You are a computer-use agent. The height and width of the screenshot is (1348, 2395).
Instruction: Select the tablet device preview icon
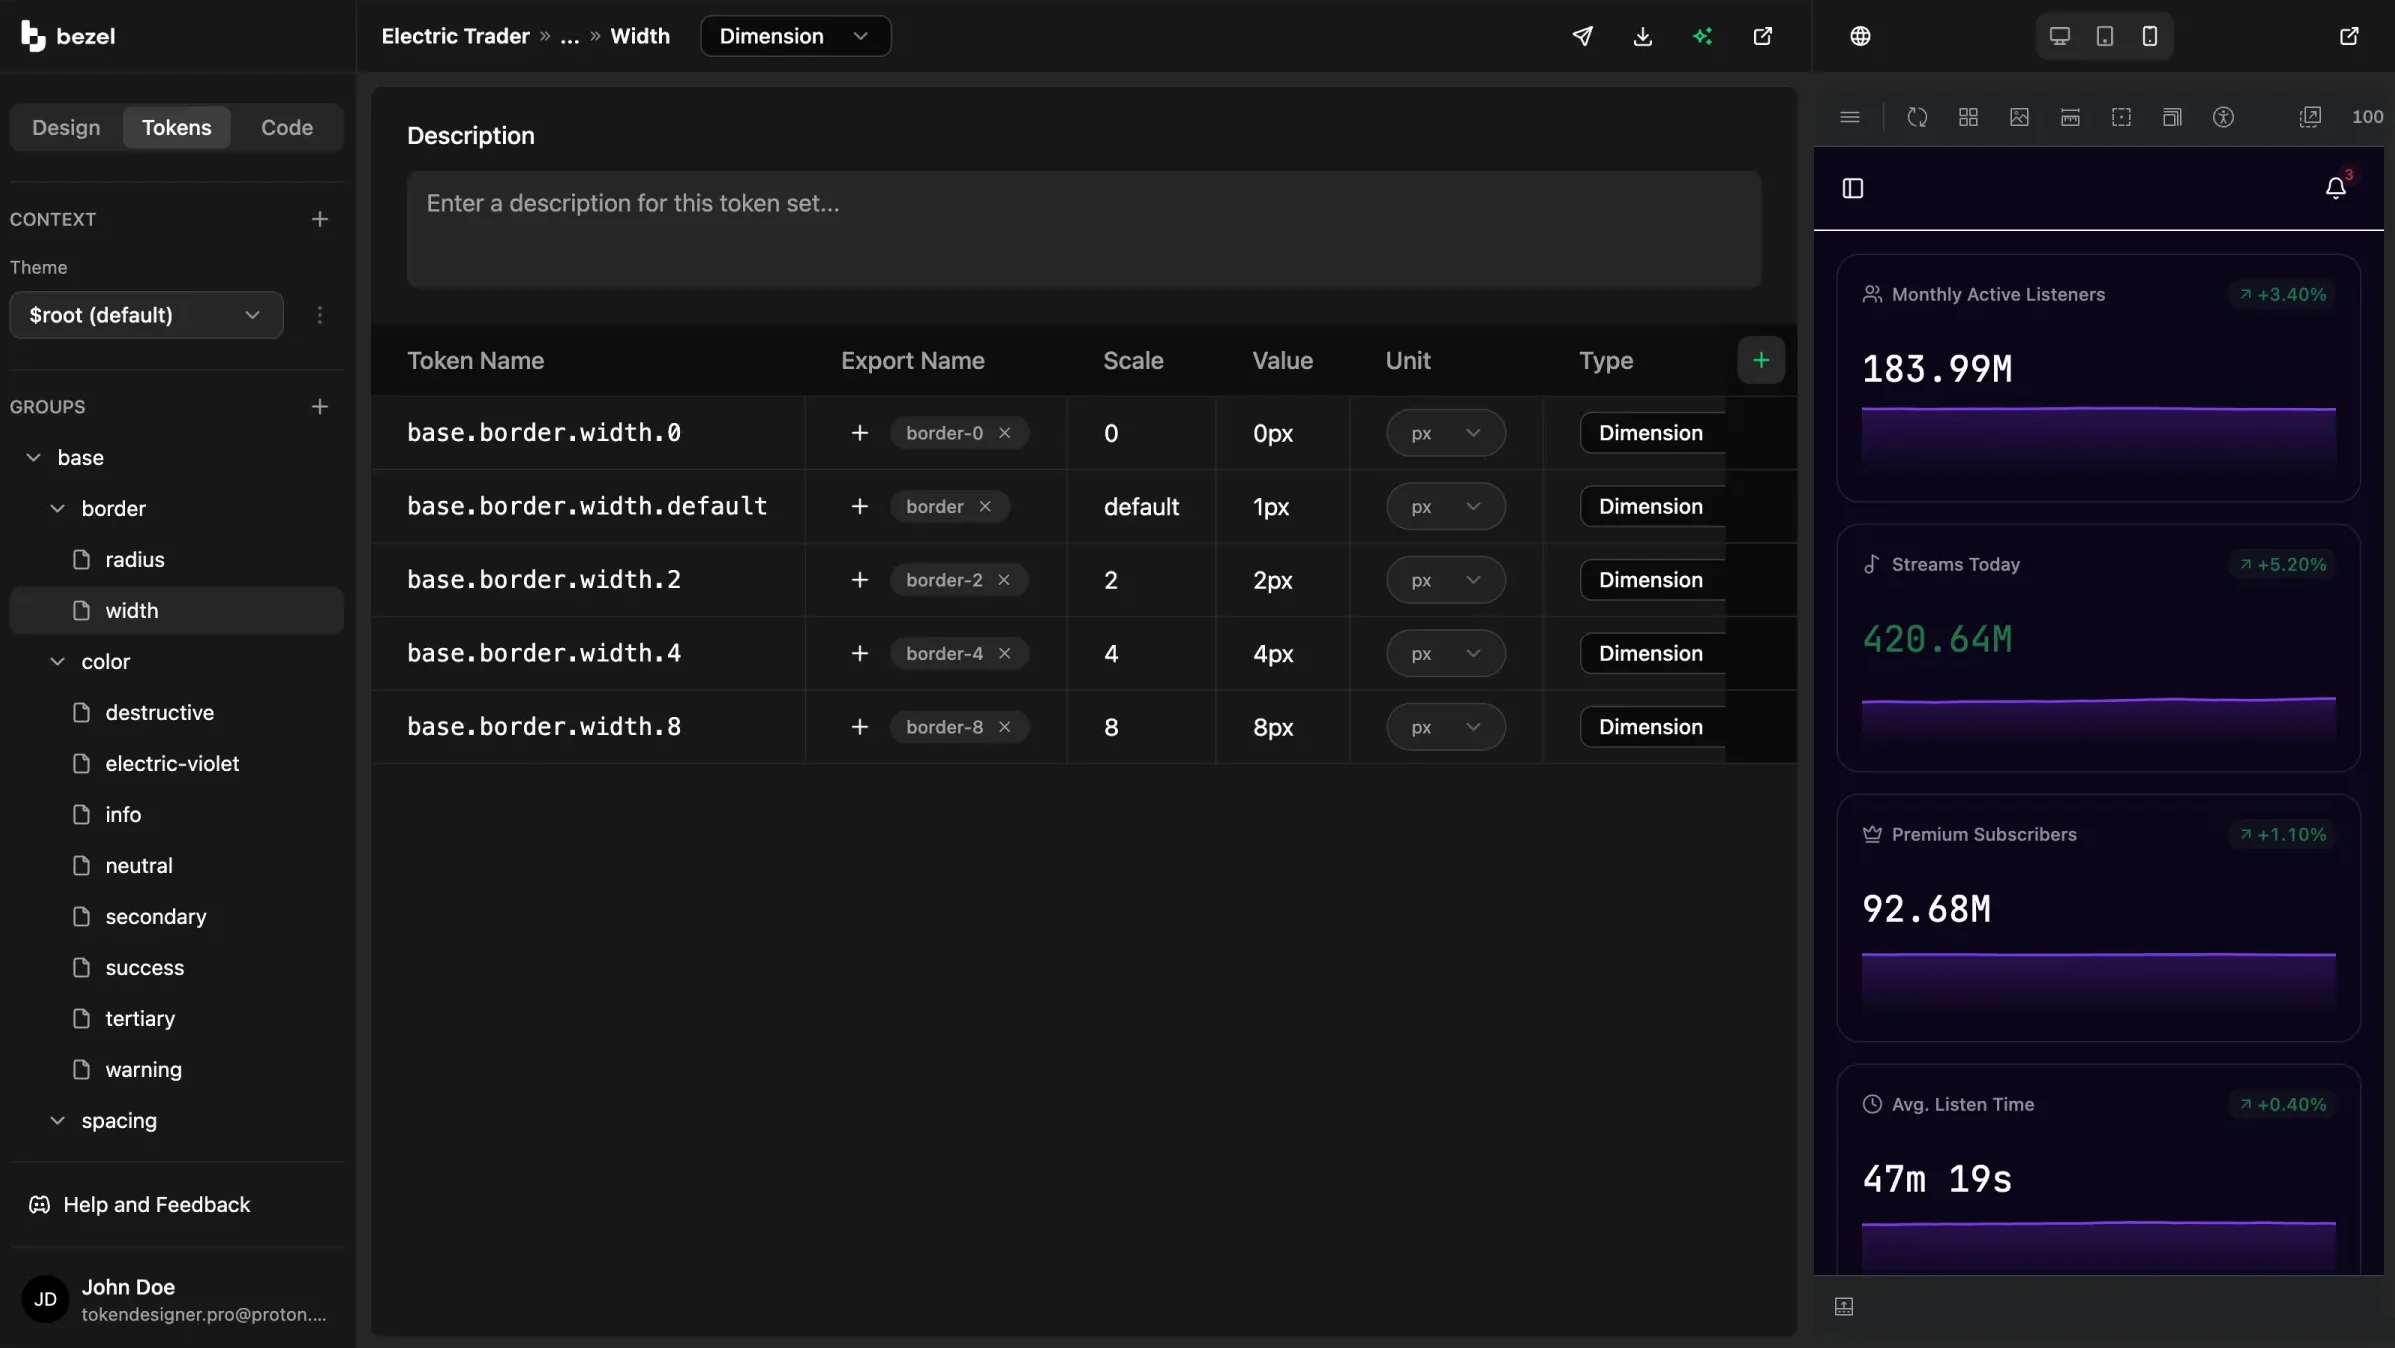(x=2104, y=36)
